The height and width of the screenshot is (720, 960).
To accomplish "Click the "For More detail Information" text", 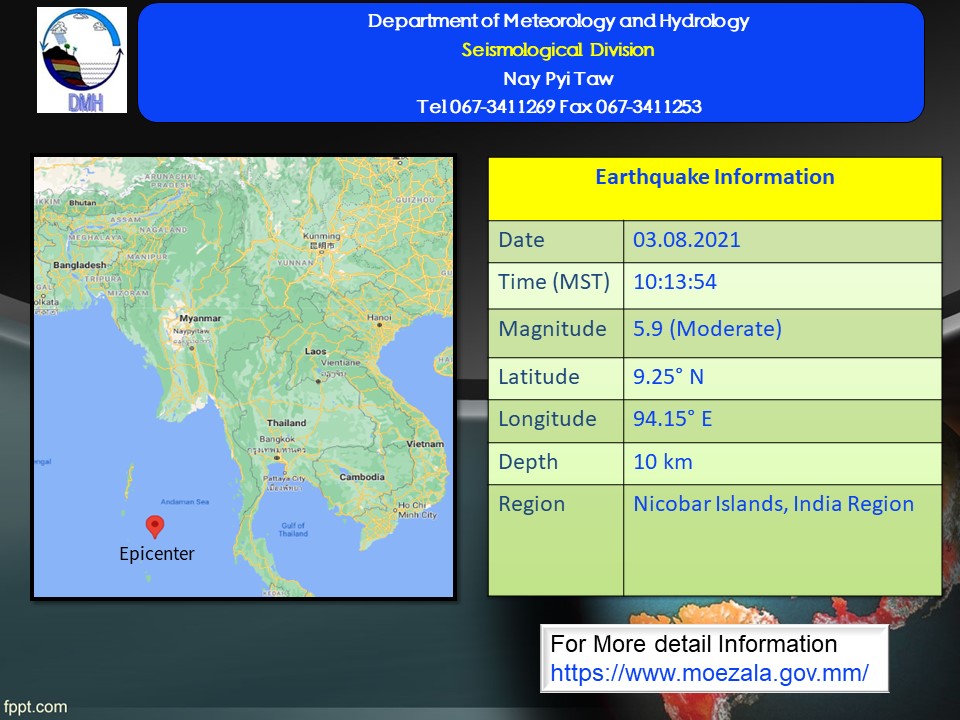I will pos(694,644).
